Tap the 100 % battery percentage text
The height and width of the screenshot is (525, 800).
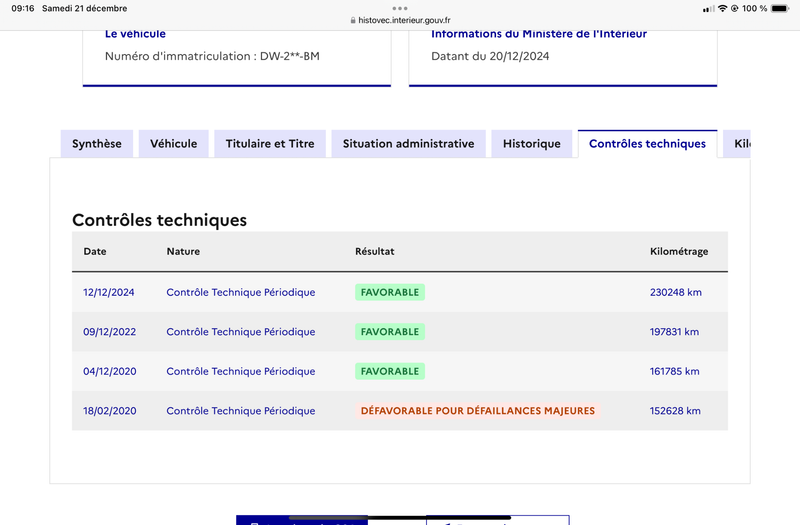point(755,8)
